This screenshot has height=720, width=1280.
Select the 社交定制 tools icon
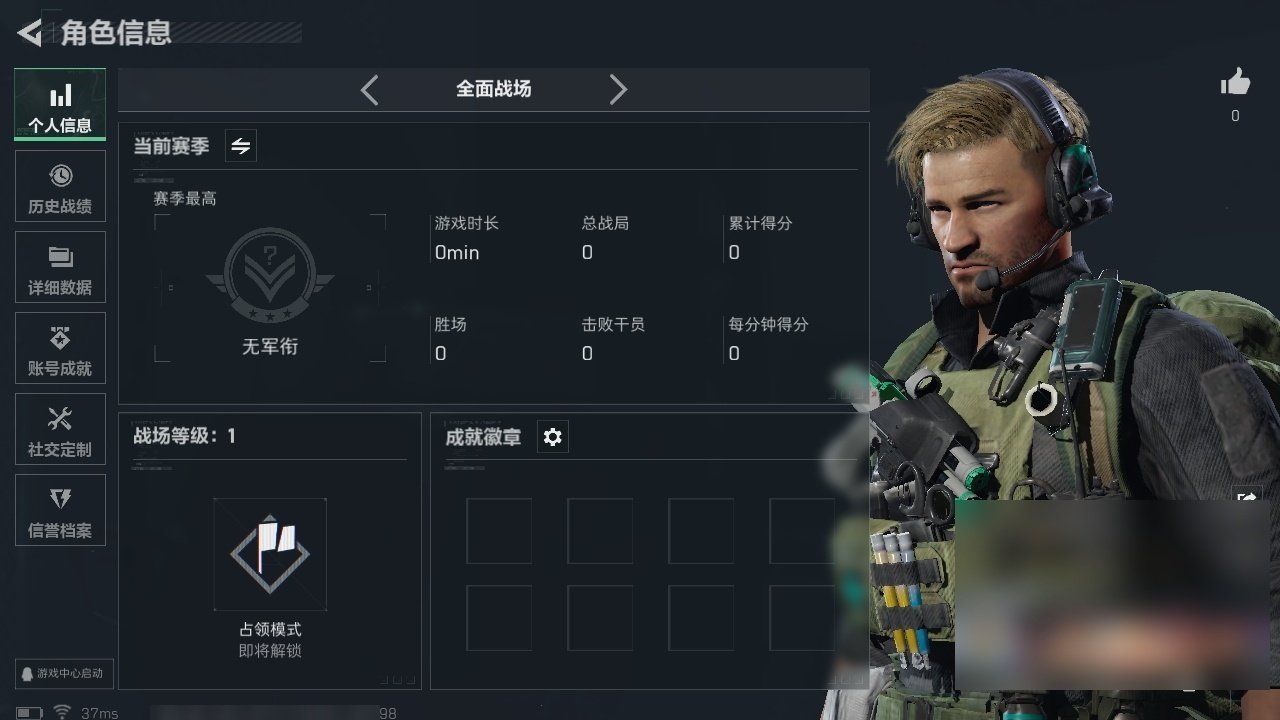(60, 418)
